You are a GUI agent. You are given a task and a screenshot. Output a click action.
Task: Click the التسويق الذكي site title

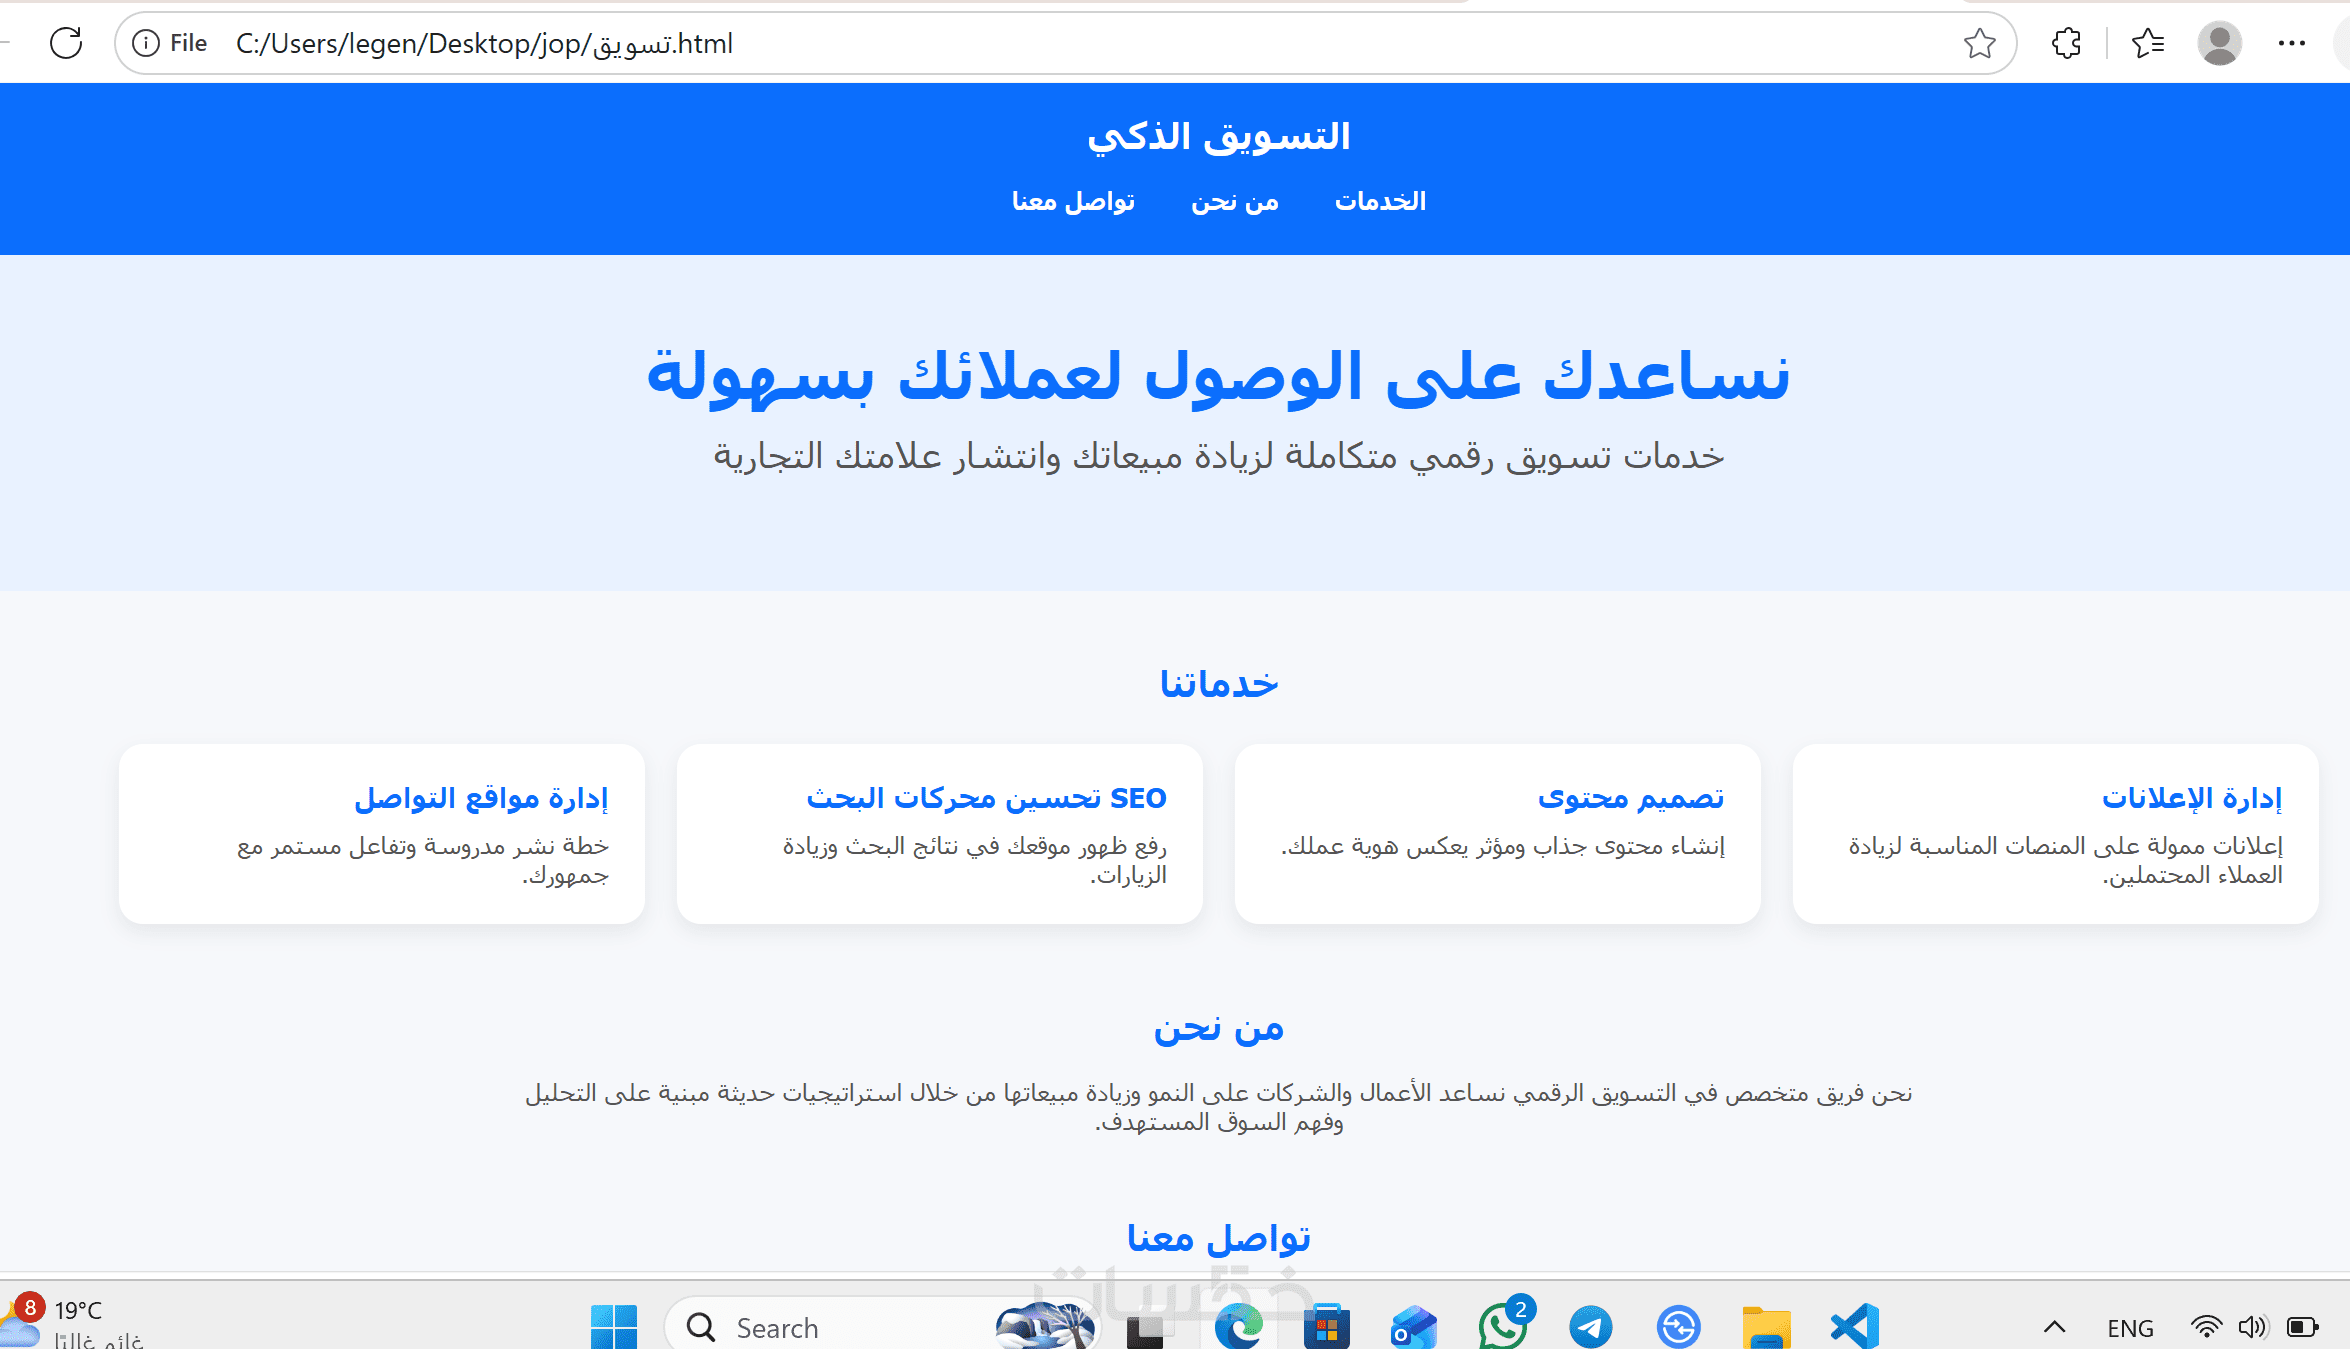click(x=1218, y=136)
